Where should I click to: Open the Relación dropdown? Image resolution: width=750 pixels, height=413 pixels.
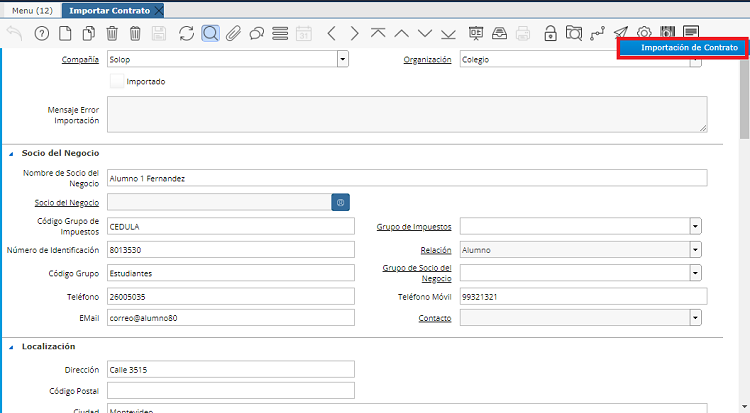[695, 249]
